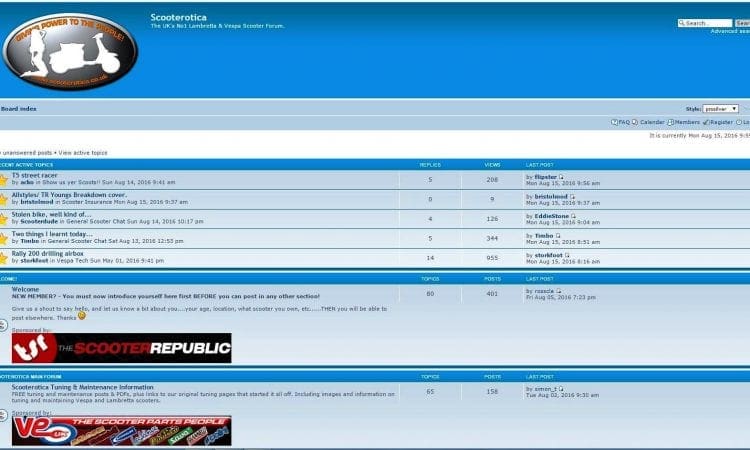Image resolution: width=750 pixels, height=450 pixels.
Task: Open the Advanced search link
Action: click(730, 31)
